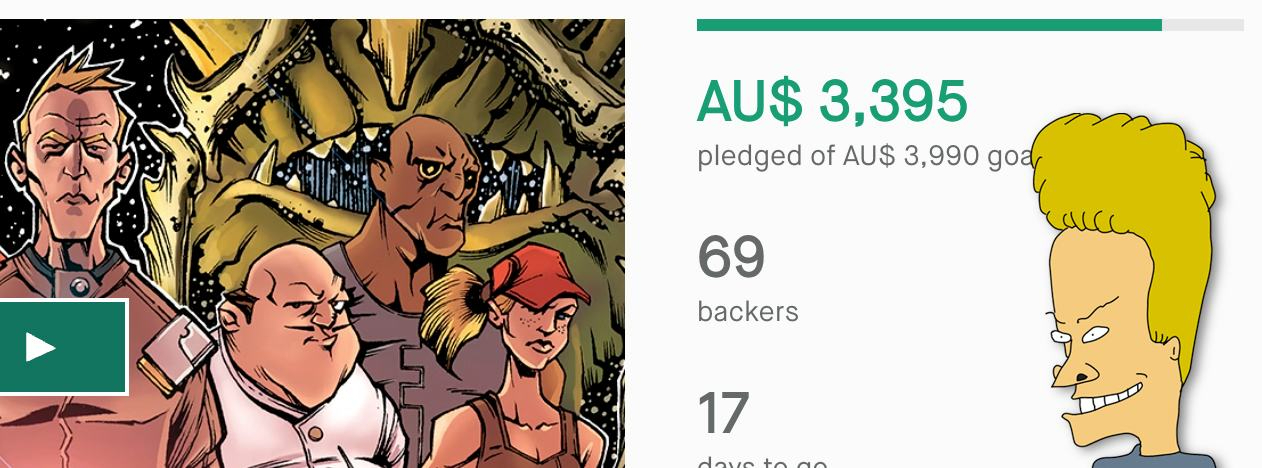Image resolution: width=1262 pixels, height=468 pixels.
Task: Click the 'backers' label
Action: click(748, 311)
